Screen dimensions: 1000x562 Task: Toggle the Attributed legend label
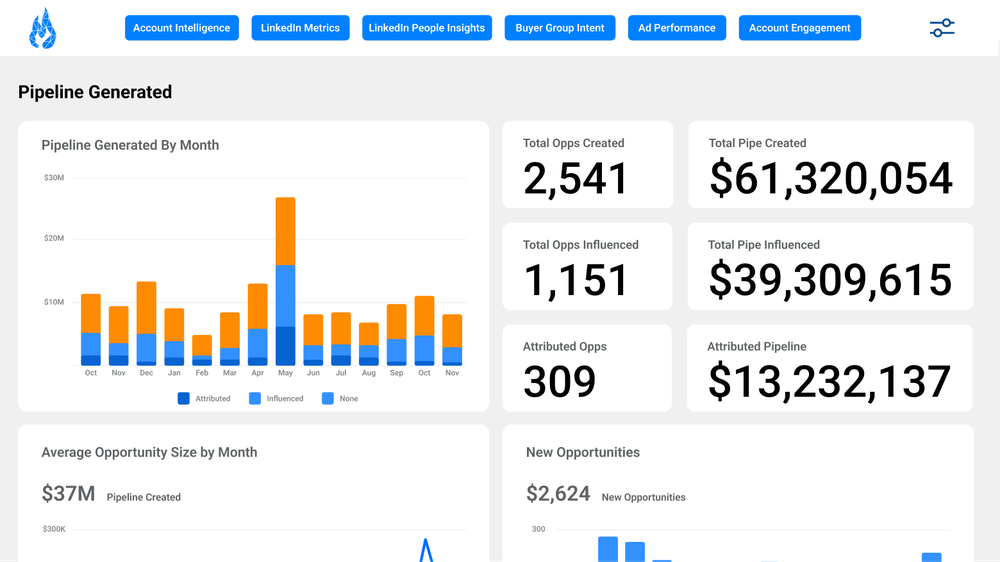pos(213,399)
